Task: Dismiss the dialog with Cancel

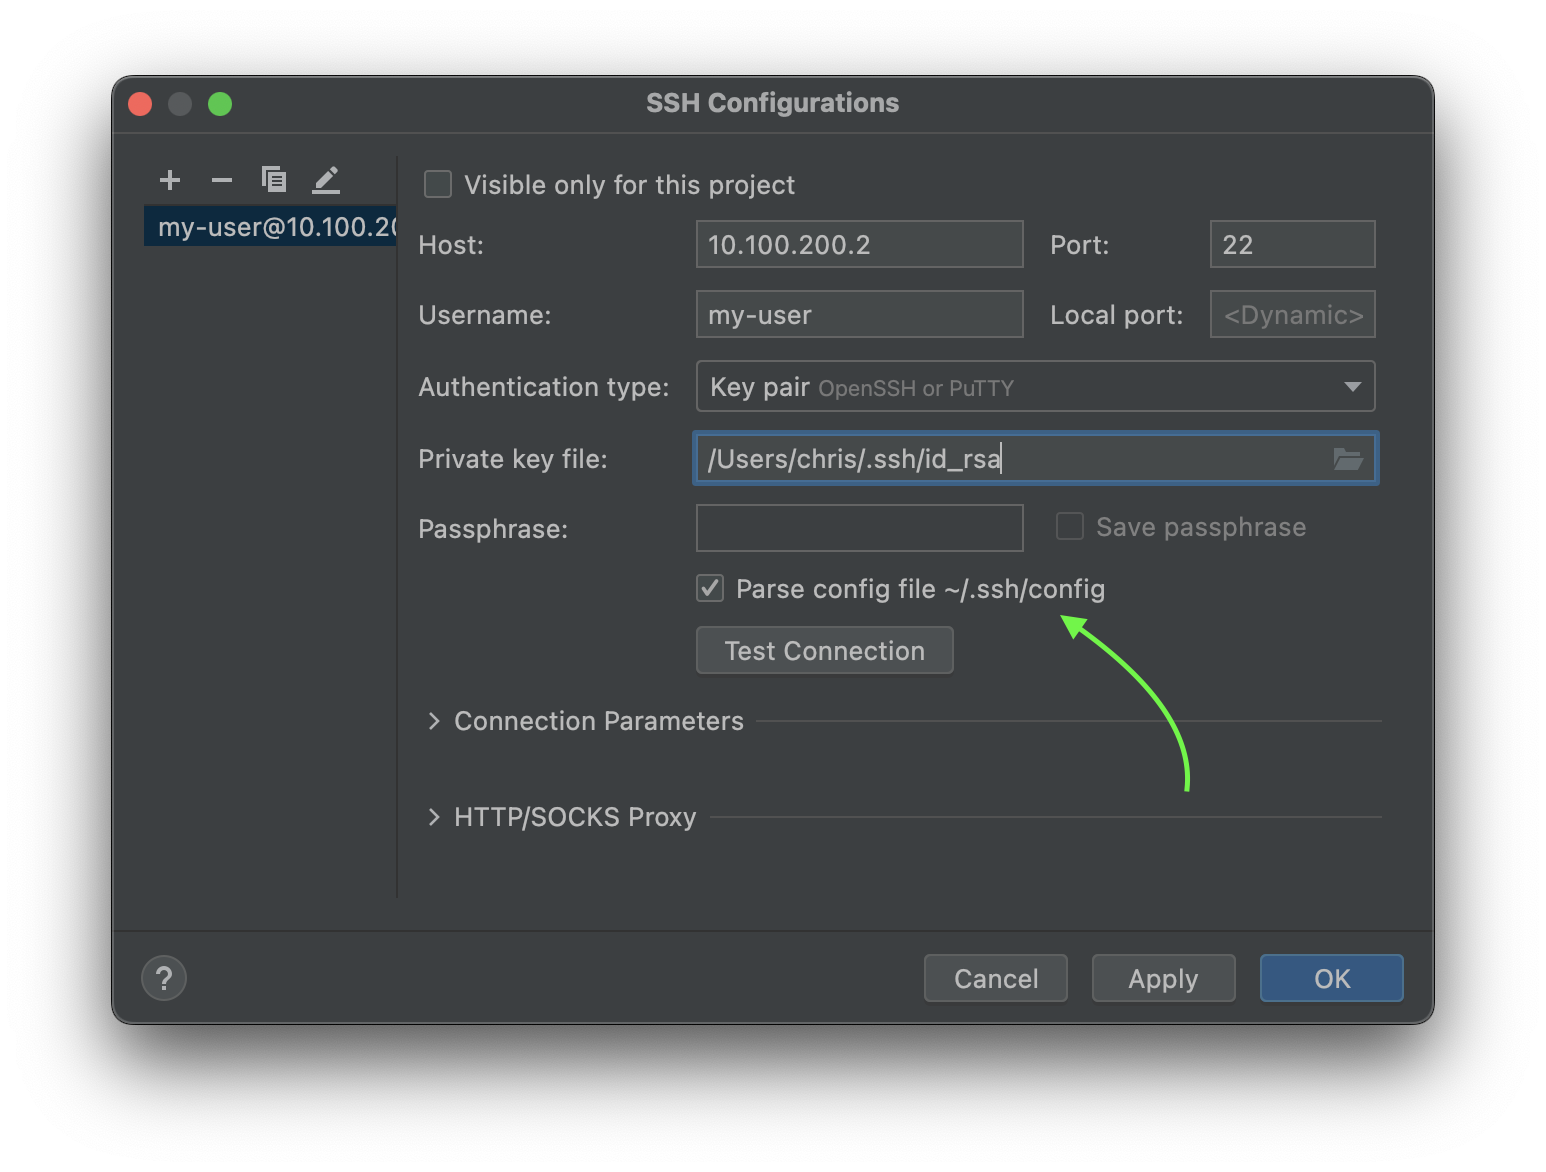Action: [995, 978]
